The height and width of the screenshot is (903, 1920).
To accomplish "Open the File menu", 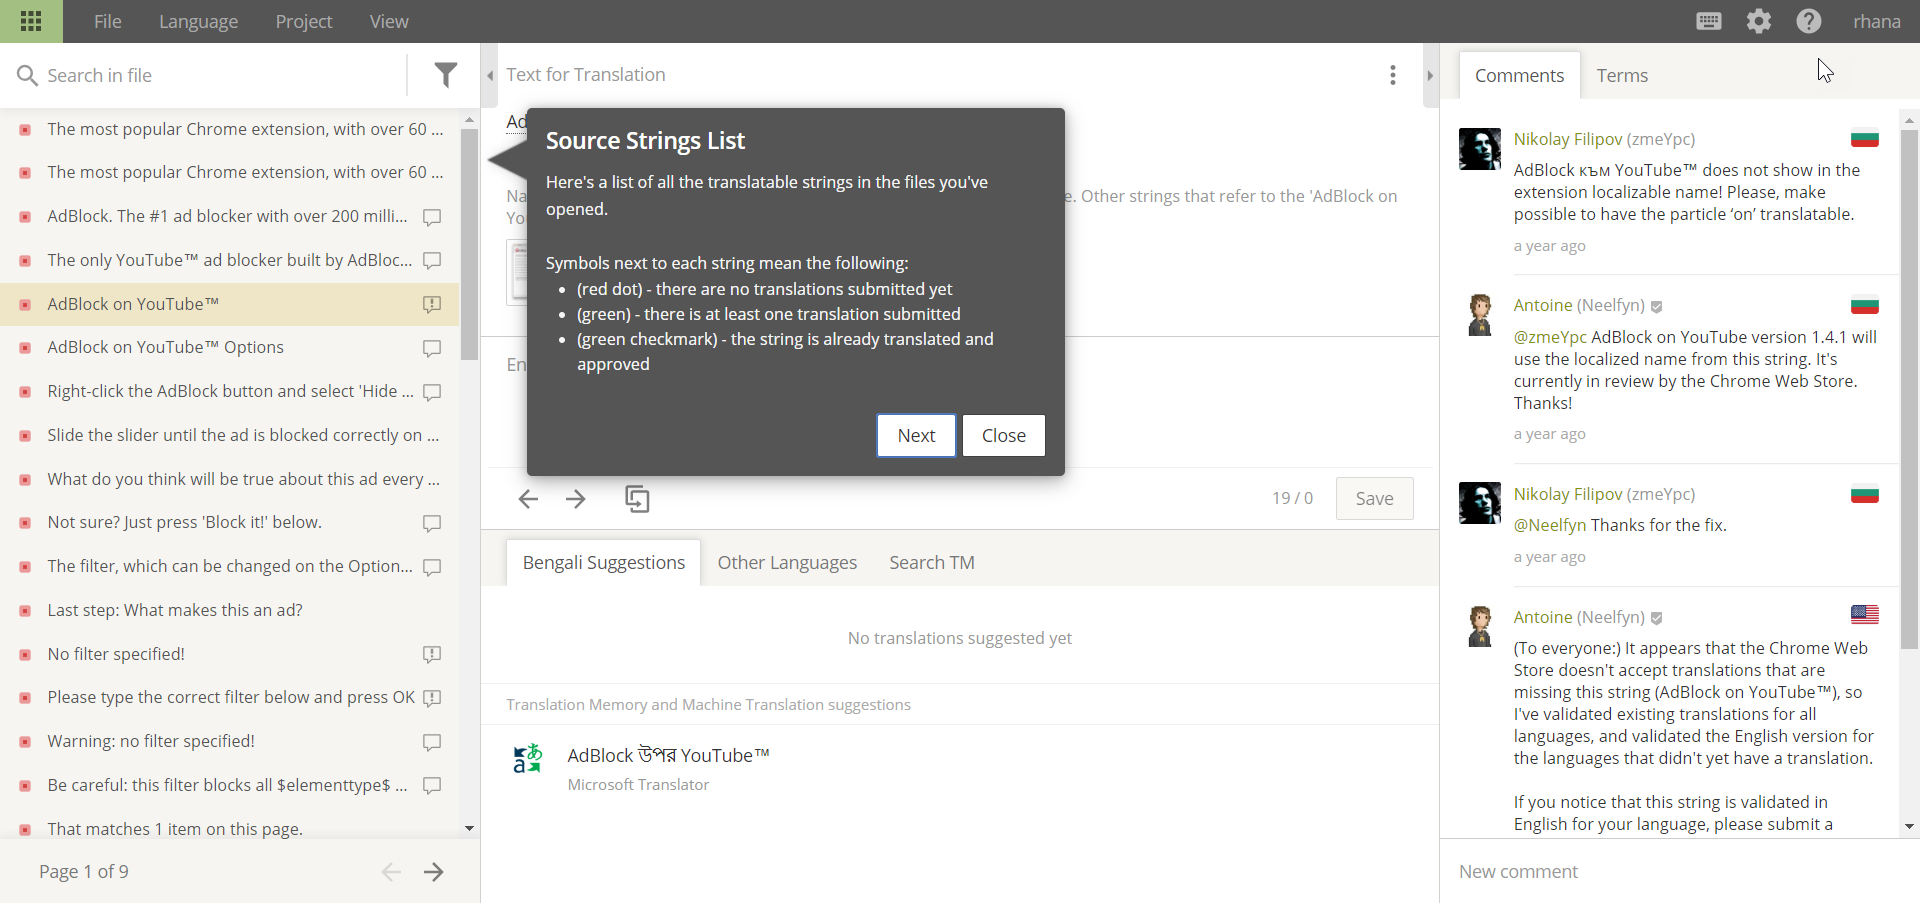I will (x=108, y=21).
